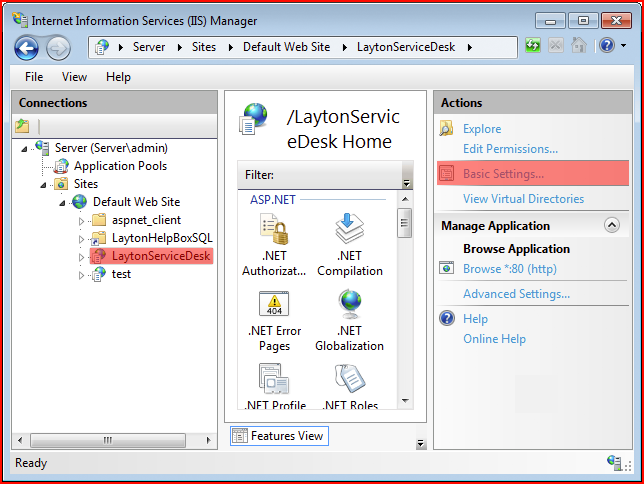Viewport: 644px width, 484px height.
Task: Open Basic Settings... link
Action: 503,174
